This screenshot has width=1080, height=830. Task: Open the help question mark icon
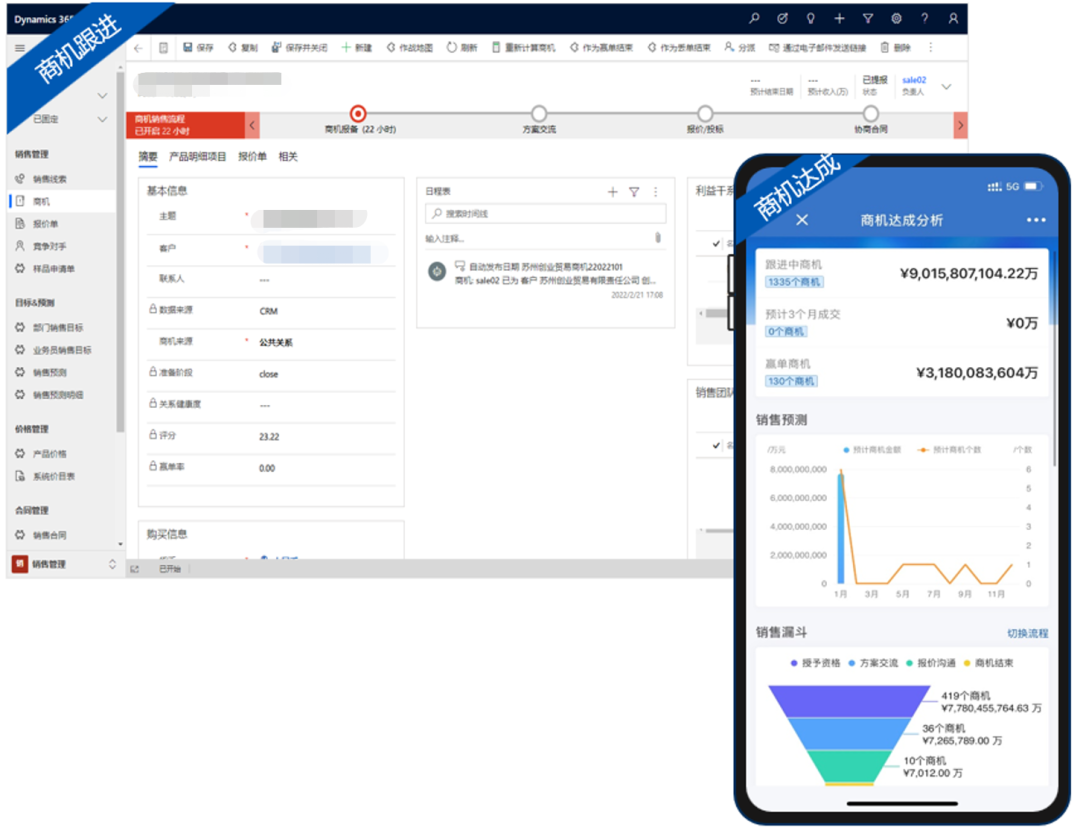pyautogui.click(x=924, y=19)
